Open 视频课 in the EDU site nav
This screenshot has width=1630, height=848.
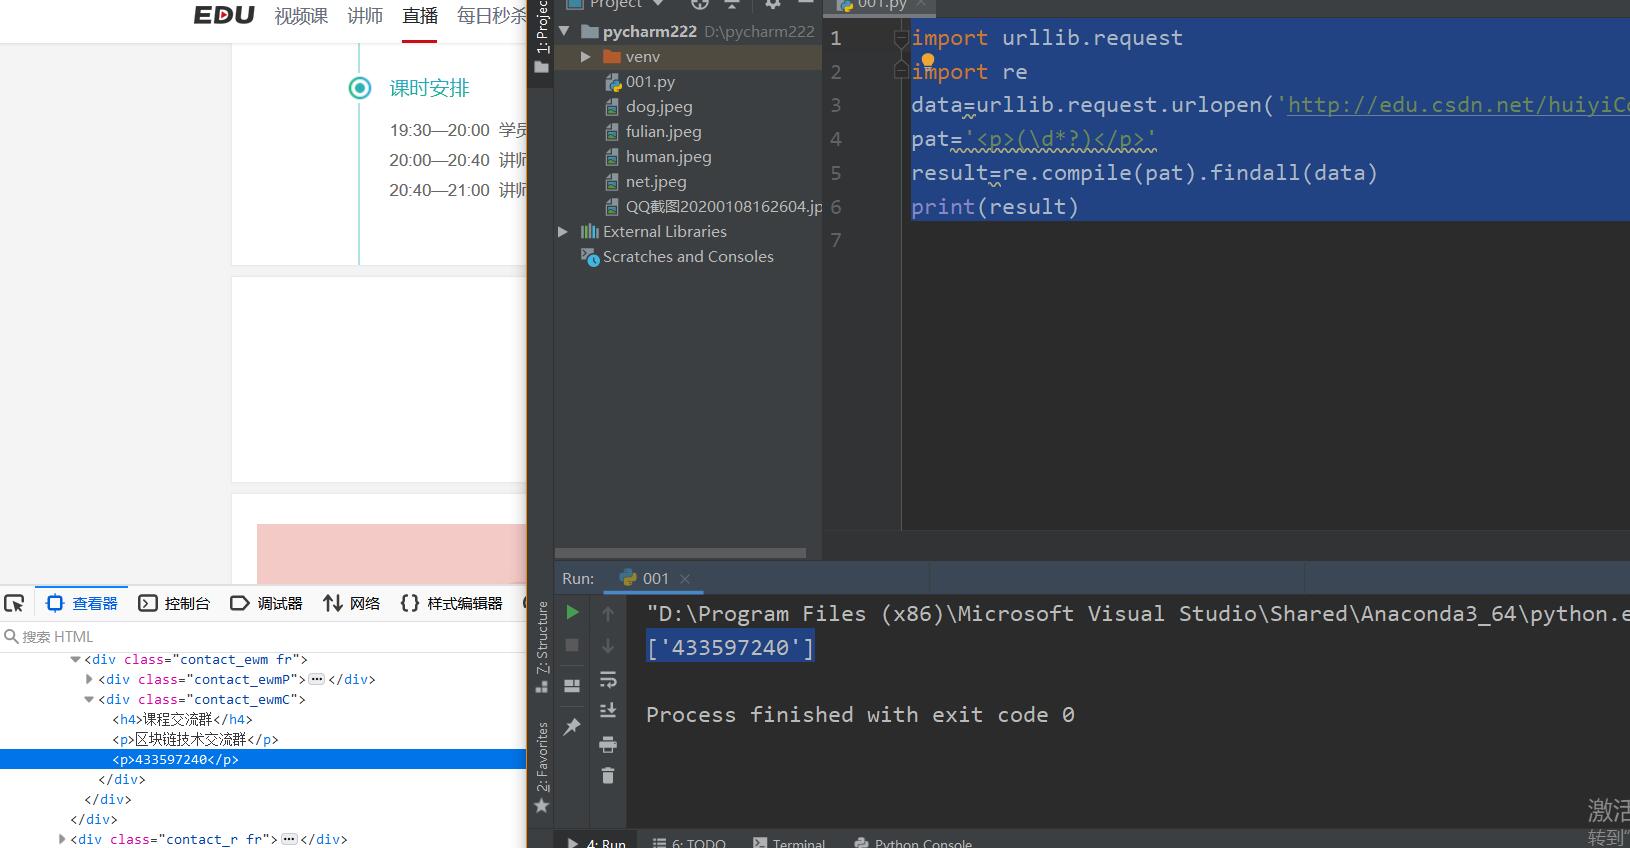coord(301,16)
